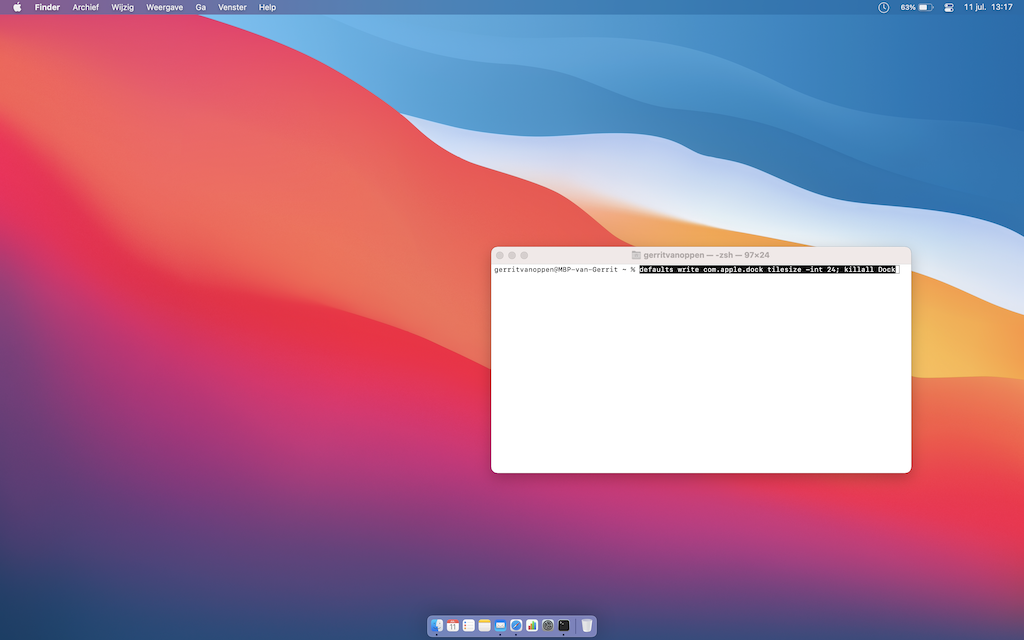Click the Terminal title folder icon
The width and height of the screenshot is (1024, 640).
pos(636,255)
